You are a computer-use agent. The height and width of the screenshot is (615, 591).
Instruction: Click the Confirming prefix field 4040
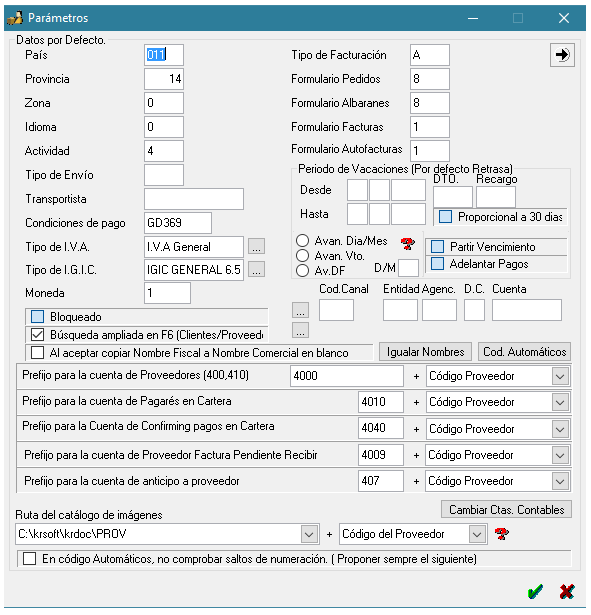coord(381,428)
